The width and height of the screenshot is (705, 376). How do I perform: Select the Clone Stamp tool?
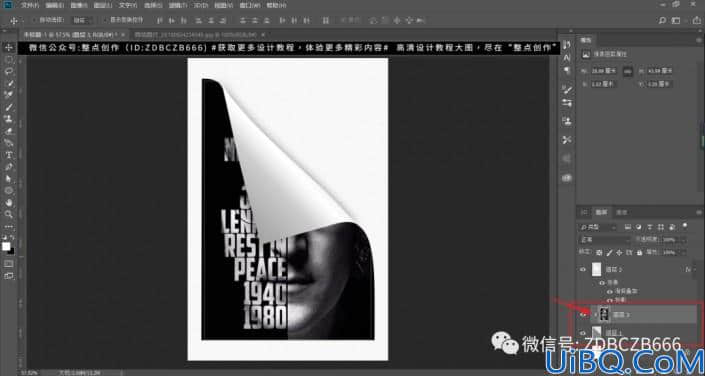(x=8, y=119)
